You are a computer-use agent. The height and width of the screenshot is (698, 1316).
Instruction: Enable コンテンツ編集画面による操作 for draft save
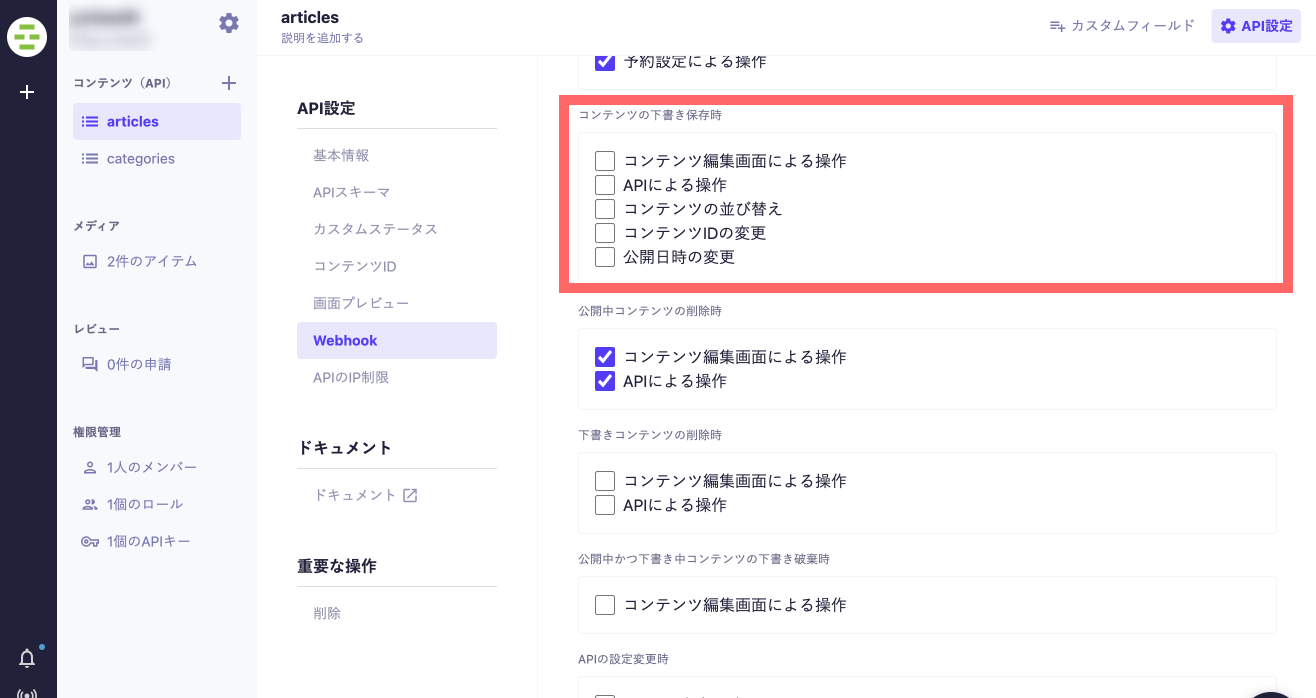click(605, 161)
